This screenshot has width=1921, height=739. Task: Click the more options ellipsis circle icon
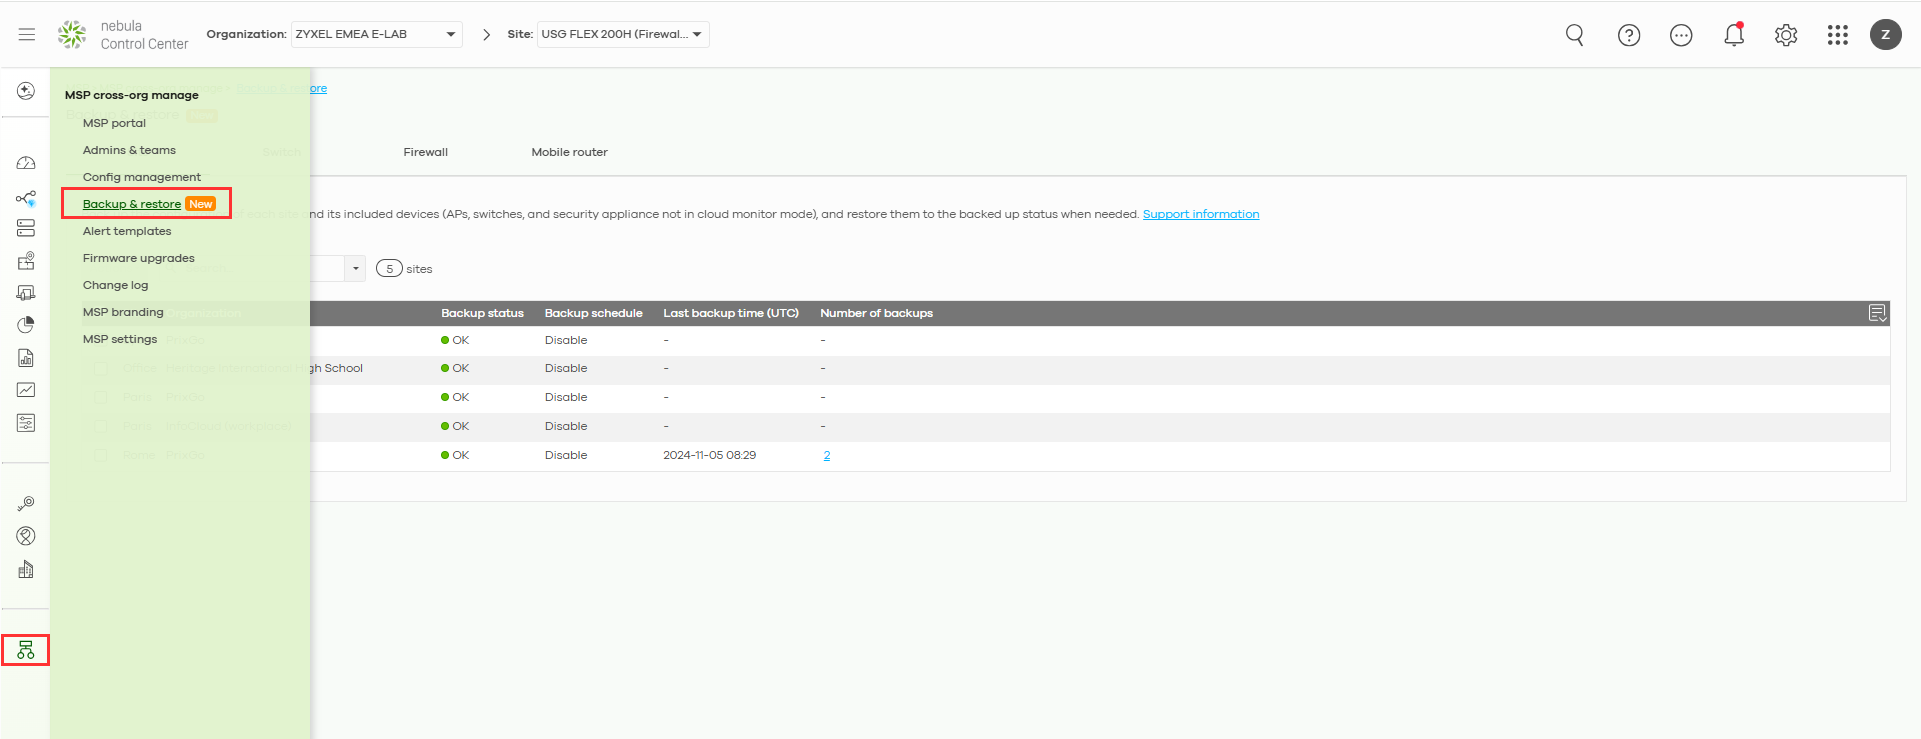coord(1681,35)
